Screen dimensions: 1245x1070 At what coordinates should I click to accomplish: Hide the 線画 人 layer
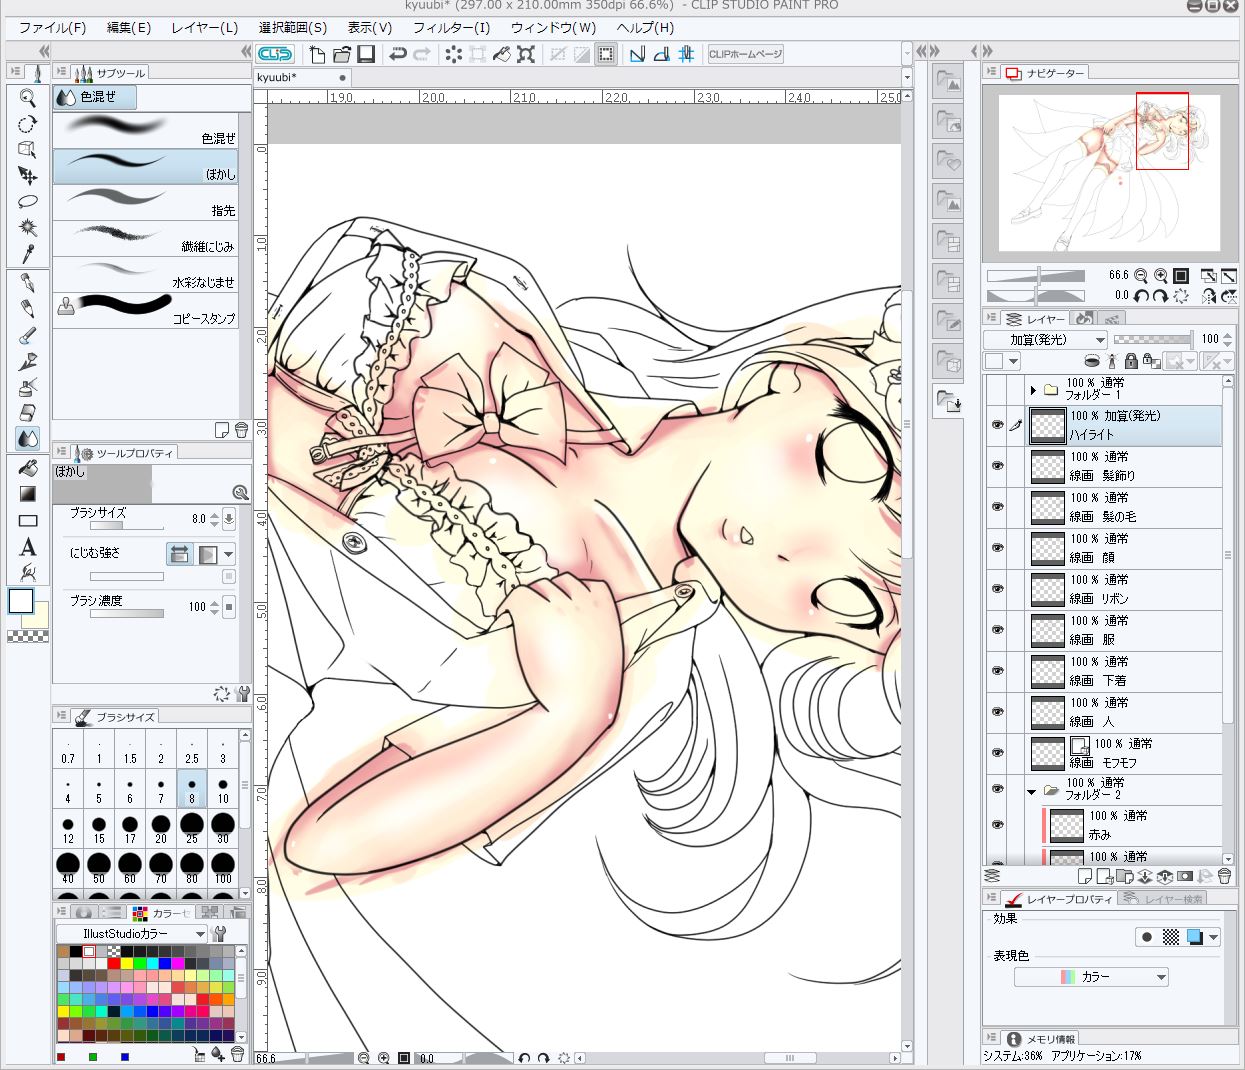pyautogui.click(x=997, y=712)
